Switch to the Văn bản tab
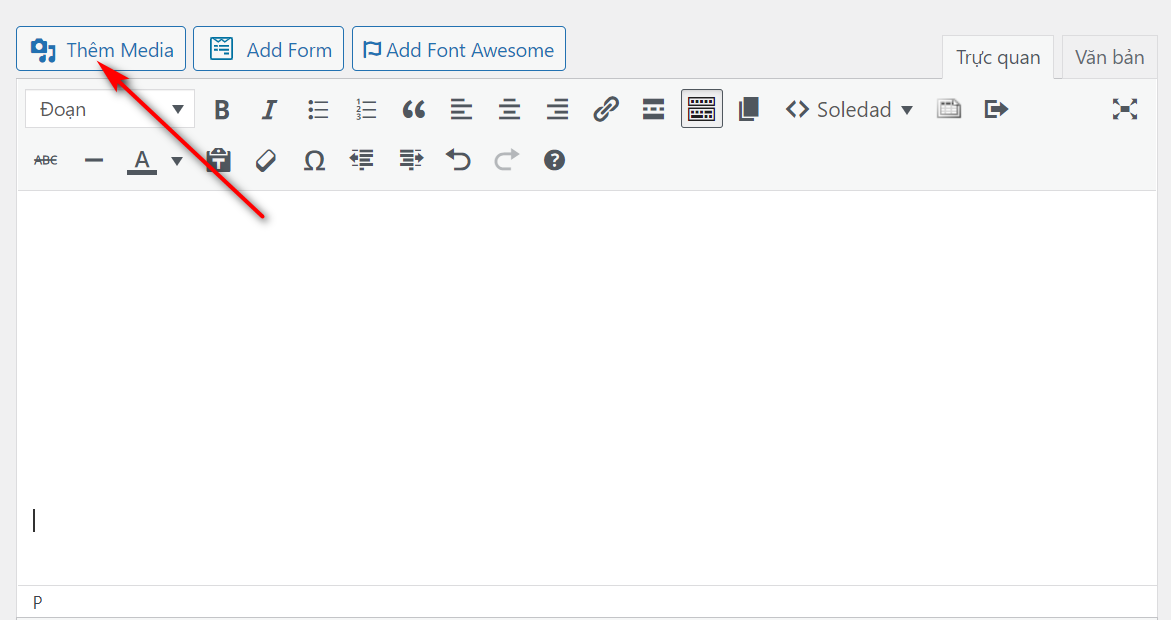This screenshot has height=620, width=1171. click(1109, 57)
